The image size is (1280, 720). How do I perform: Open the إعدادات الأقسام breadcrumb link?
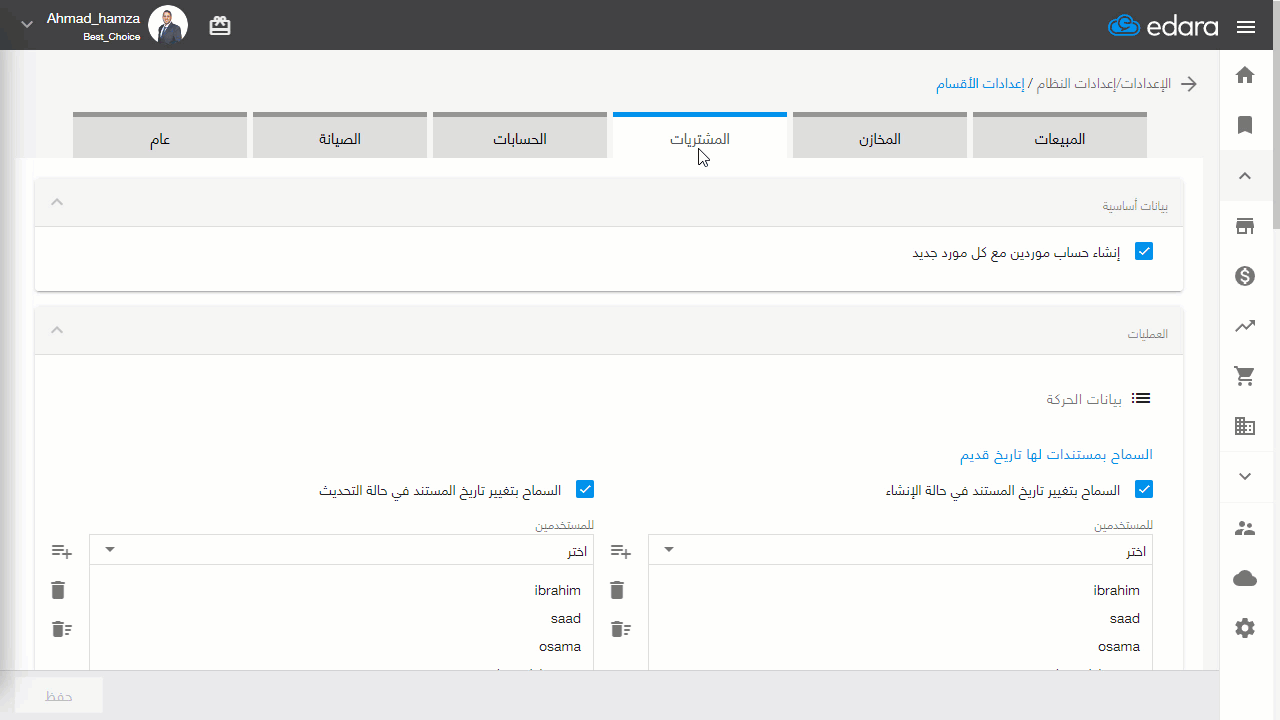point(980,84)
